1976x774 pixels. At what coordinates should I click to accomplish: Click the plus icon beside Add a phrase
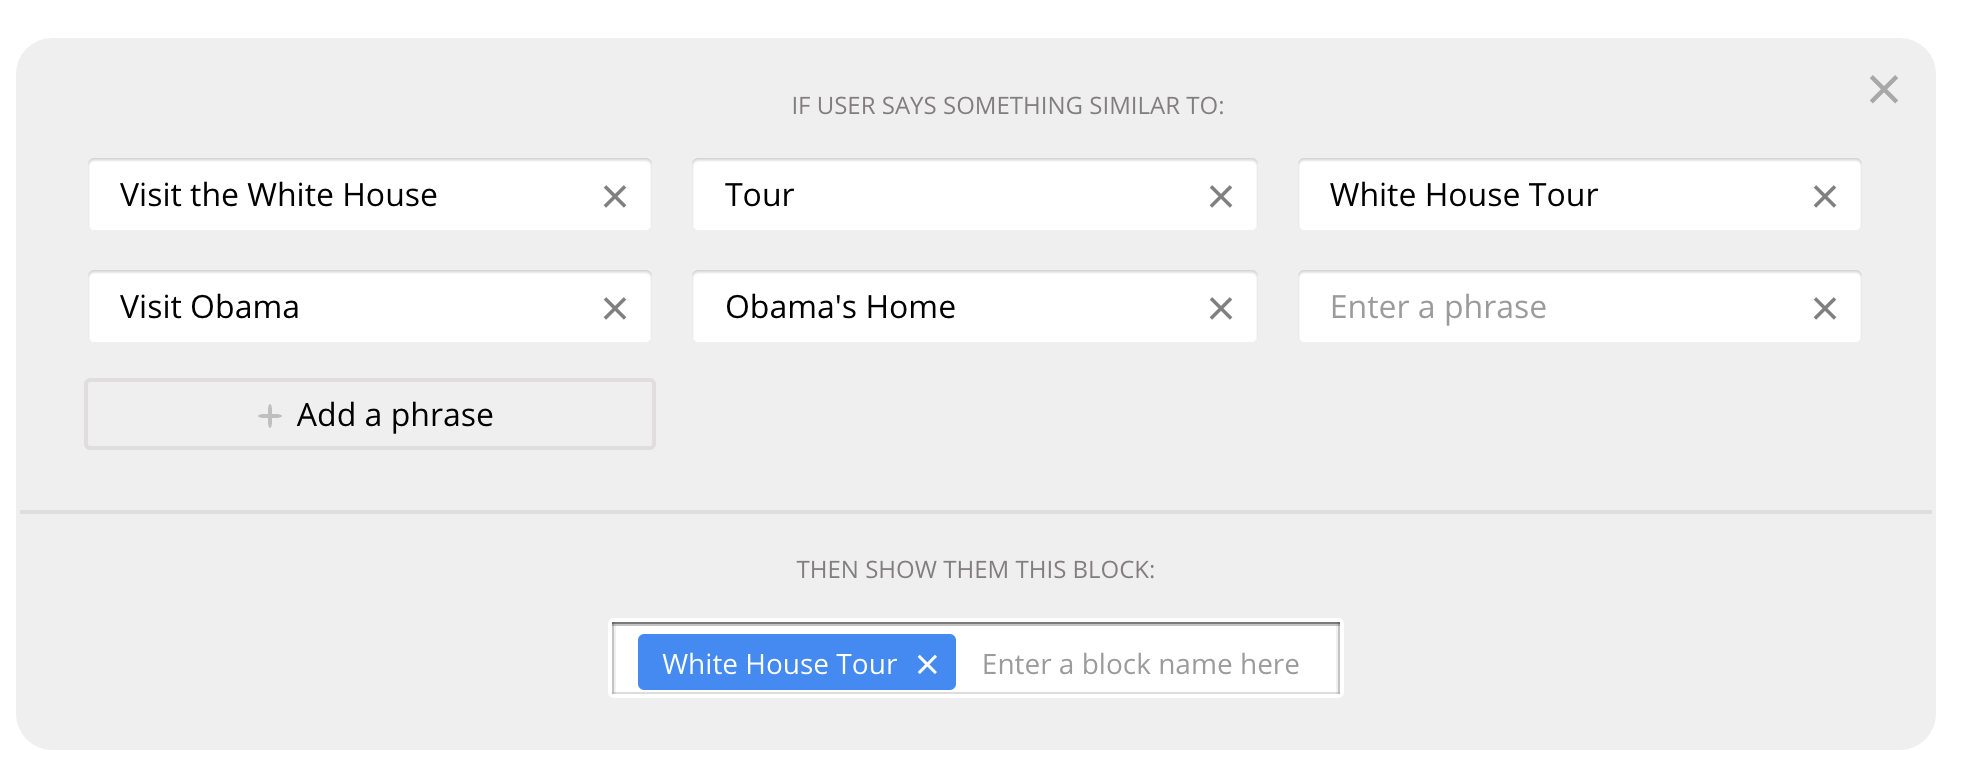[x=269, y=415]
